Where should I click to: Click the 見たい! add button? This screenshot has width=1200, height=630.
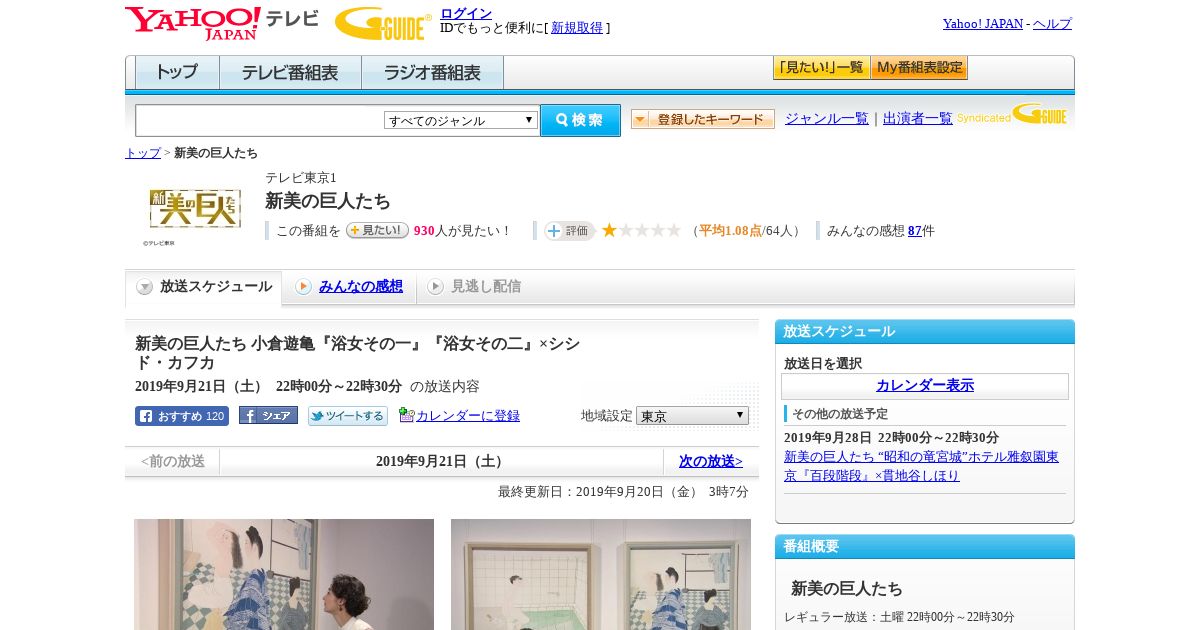click(x=377, y=230)
